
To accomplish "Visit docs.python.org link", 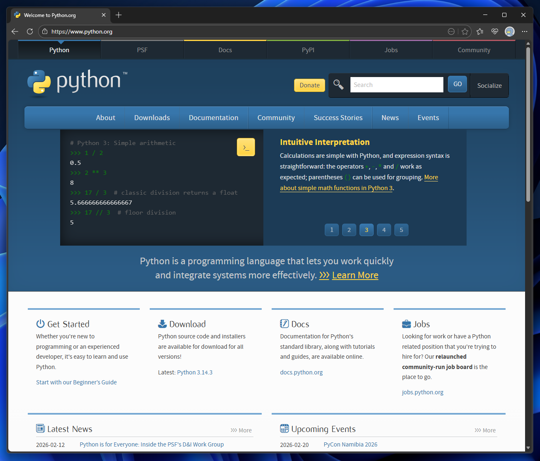I will point(301,372).
